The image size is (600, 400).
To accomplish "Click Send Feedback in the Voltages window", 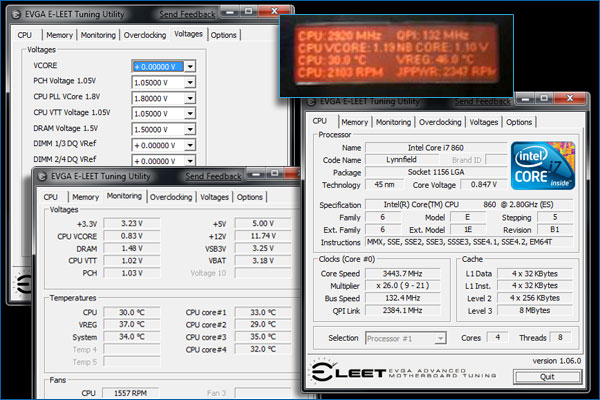I will tap(187, 15).
